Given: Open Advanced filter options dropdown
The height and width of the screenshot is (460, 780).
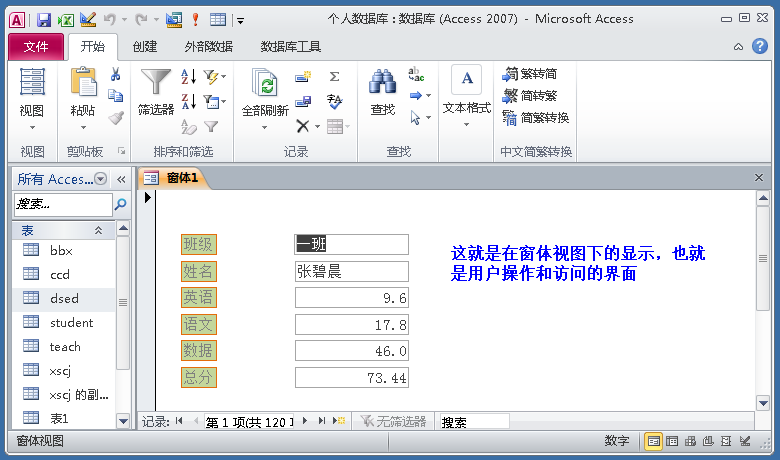Looking at the screenshot, I should pyautogui.click(x=215, y=101).
